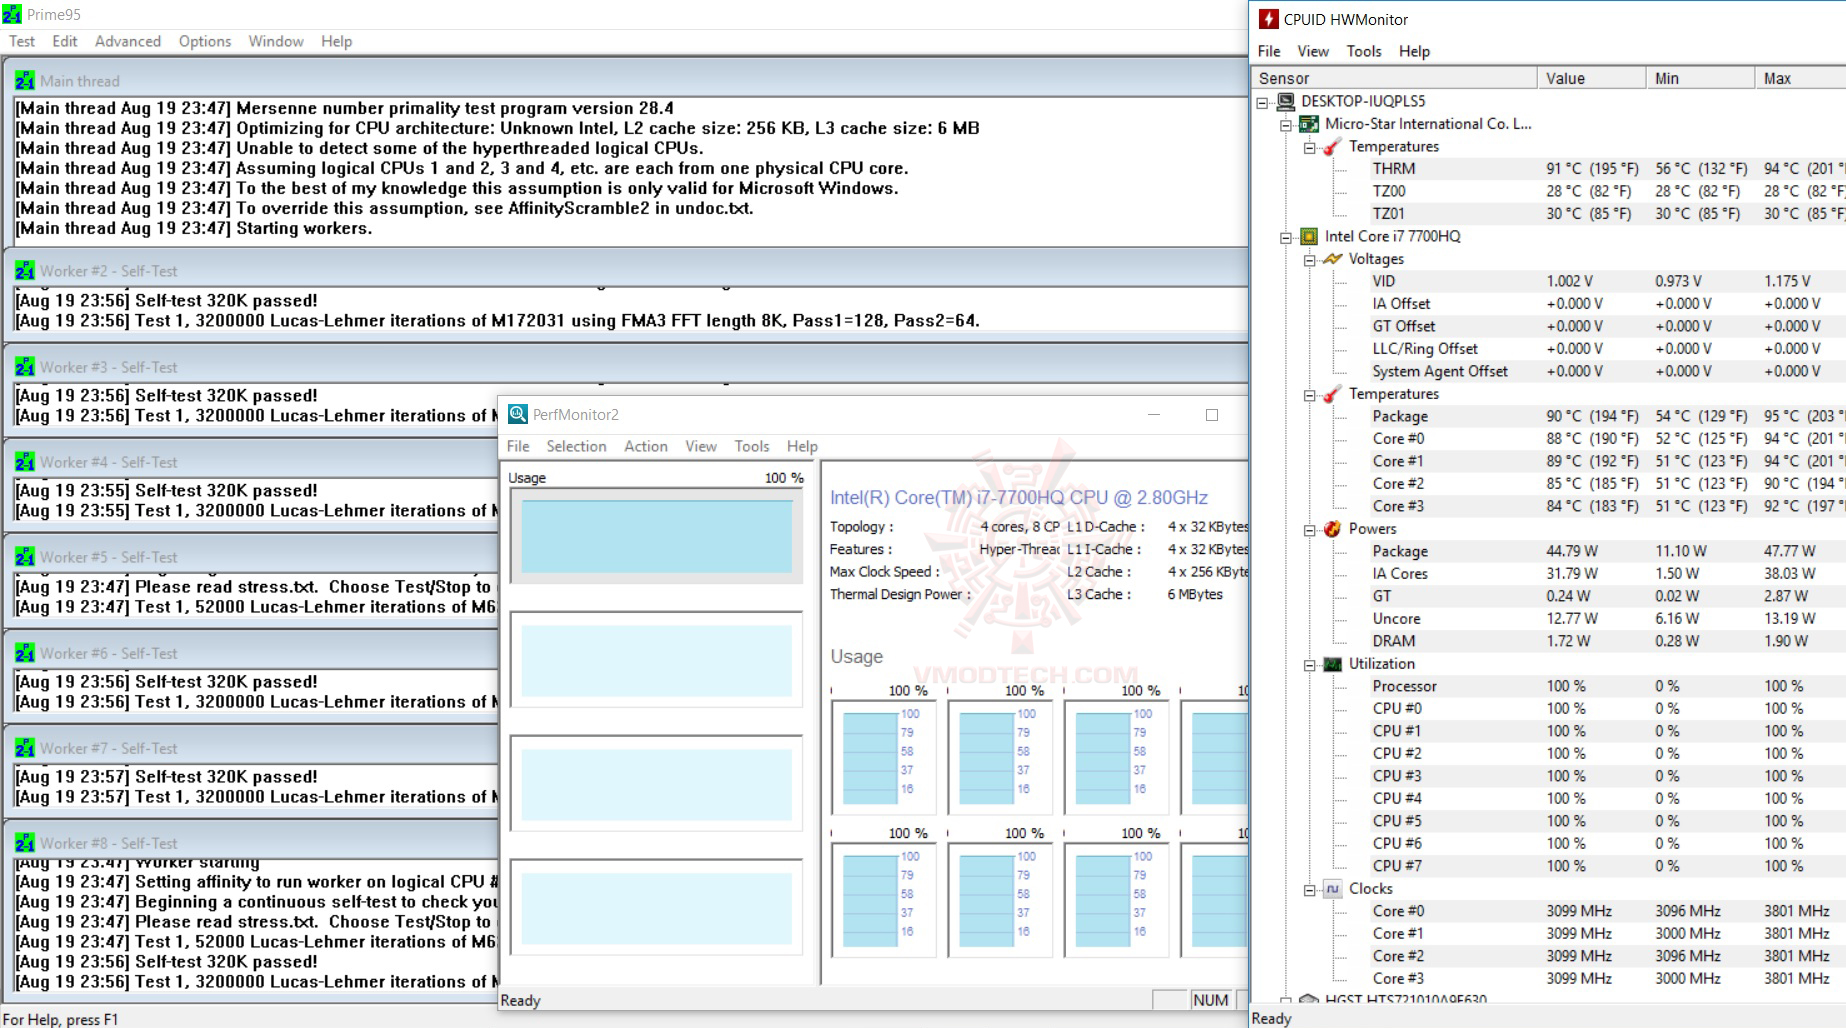Click the Sensor column header
The width and height of the screenshot is (1846, 1028).
(1394, 78)
